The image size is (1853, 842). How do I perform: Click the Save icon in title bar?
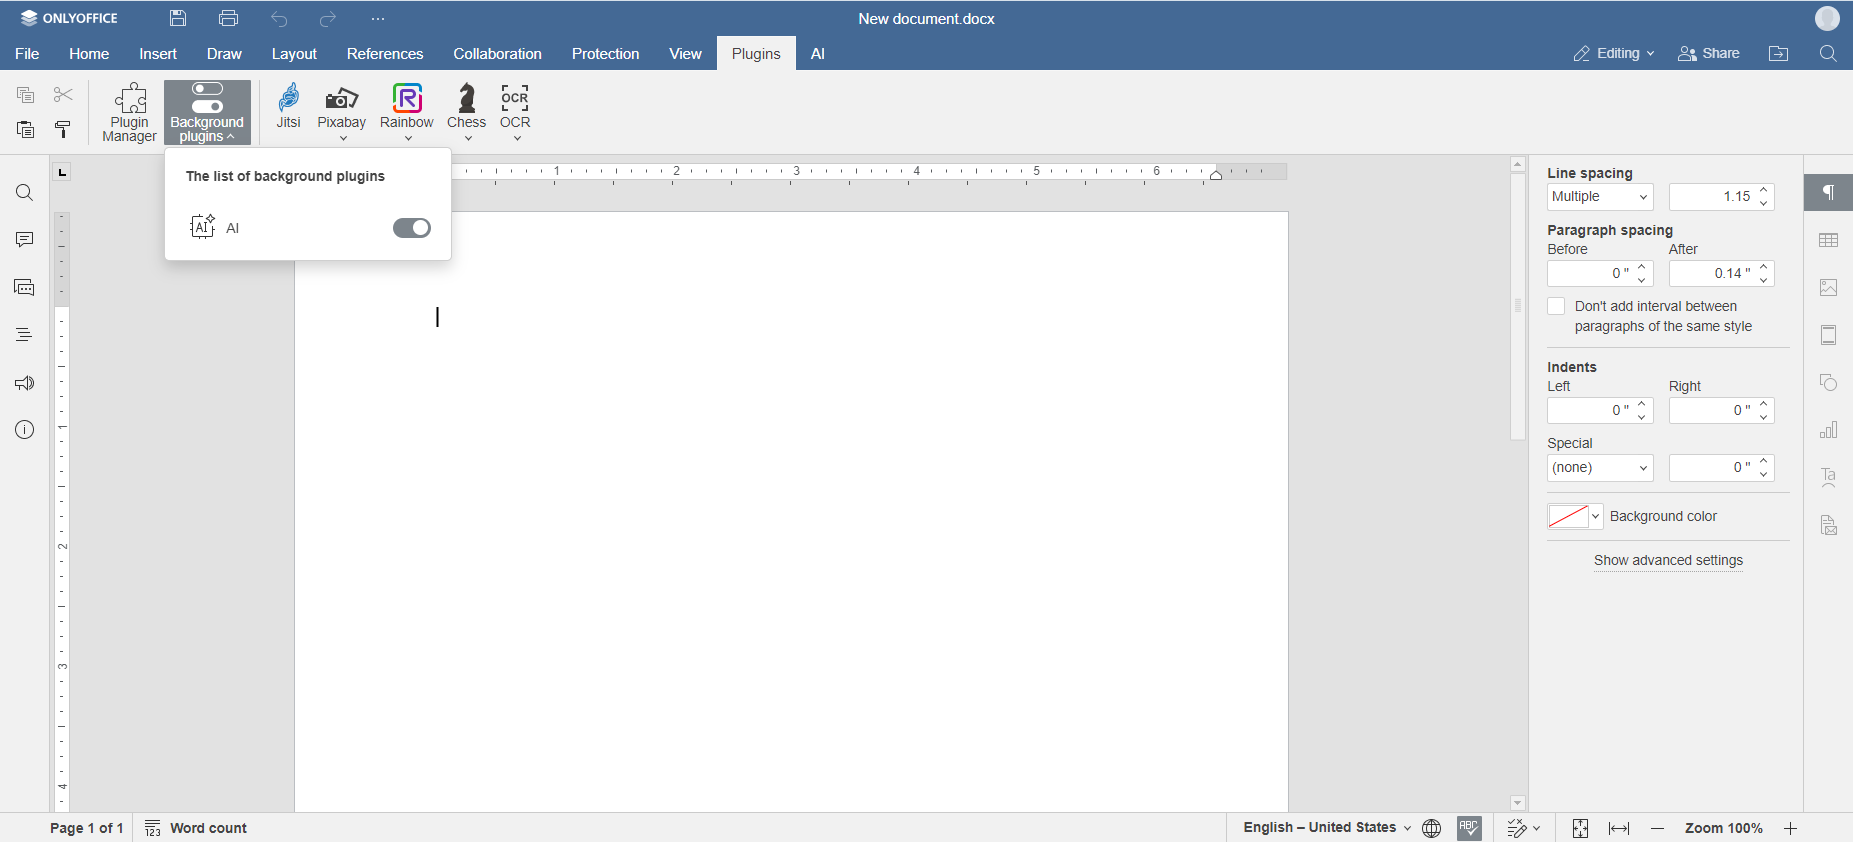point(178,19)
